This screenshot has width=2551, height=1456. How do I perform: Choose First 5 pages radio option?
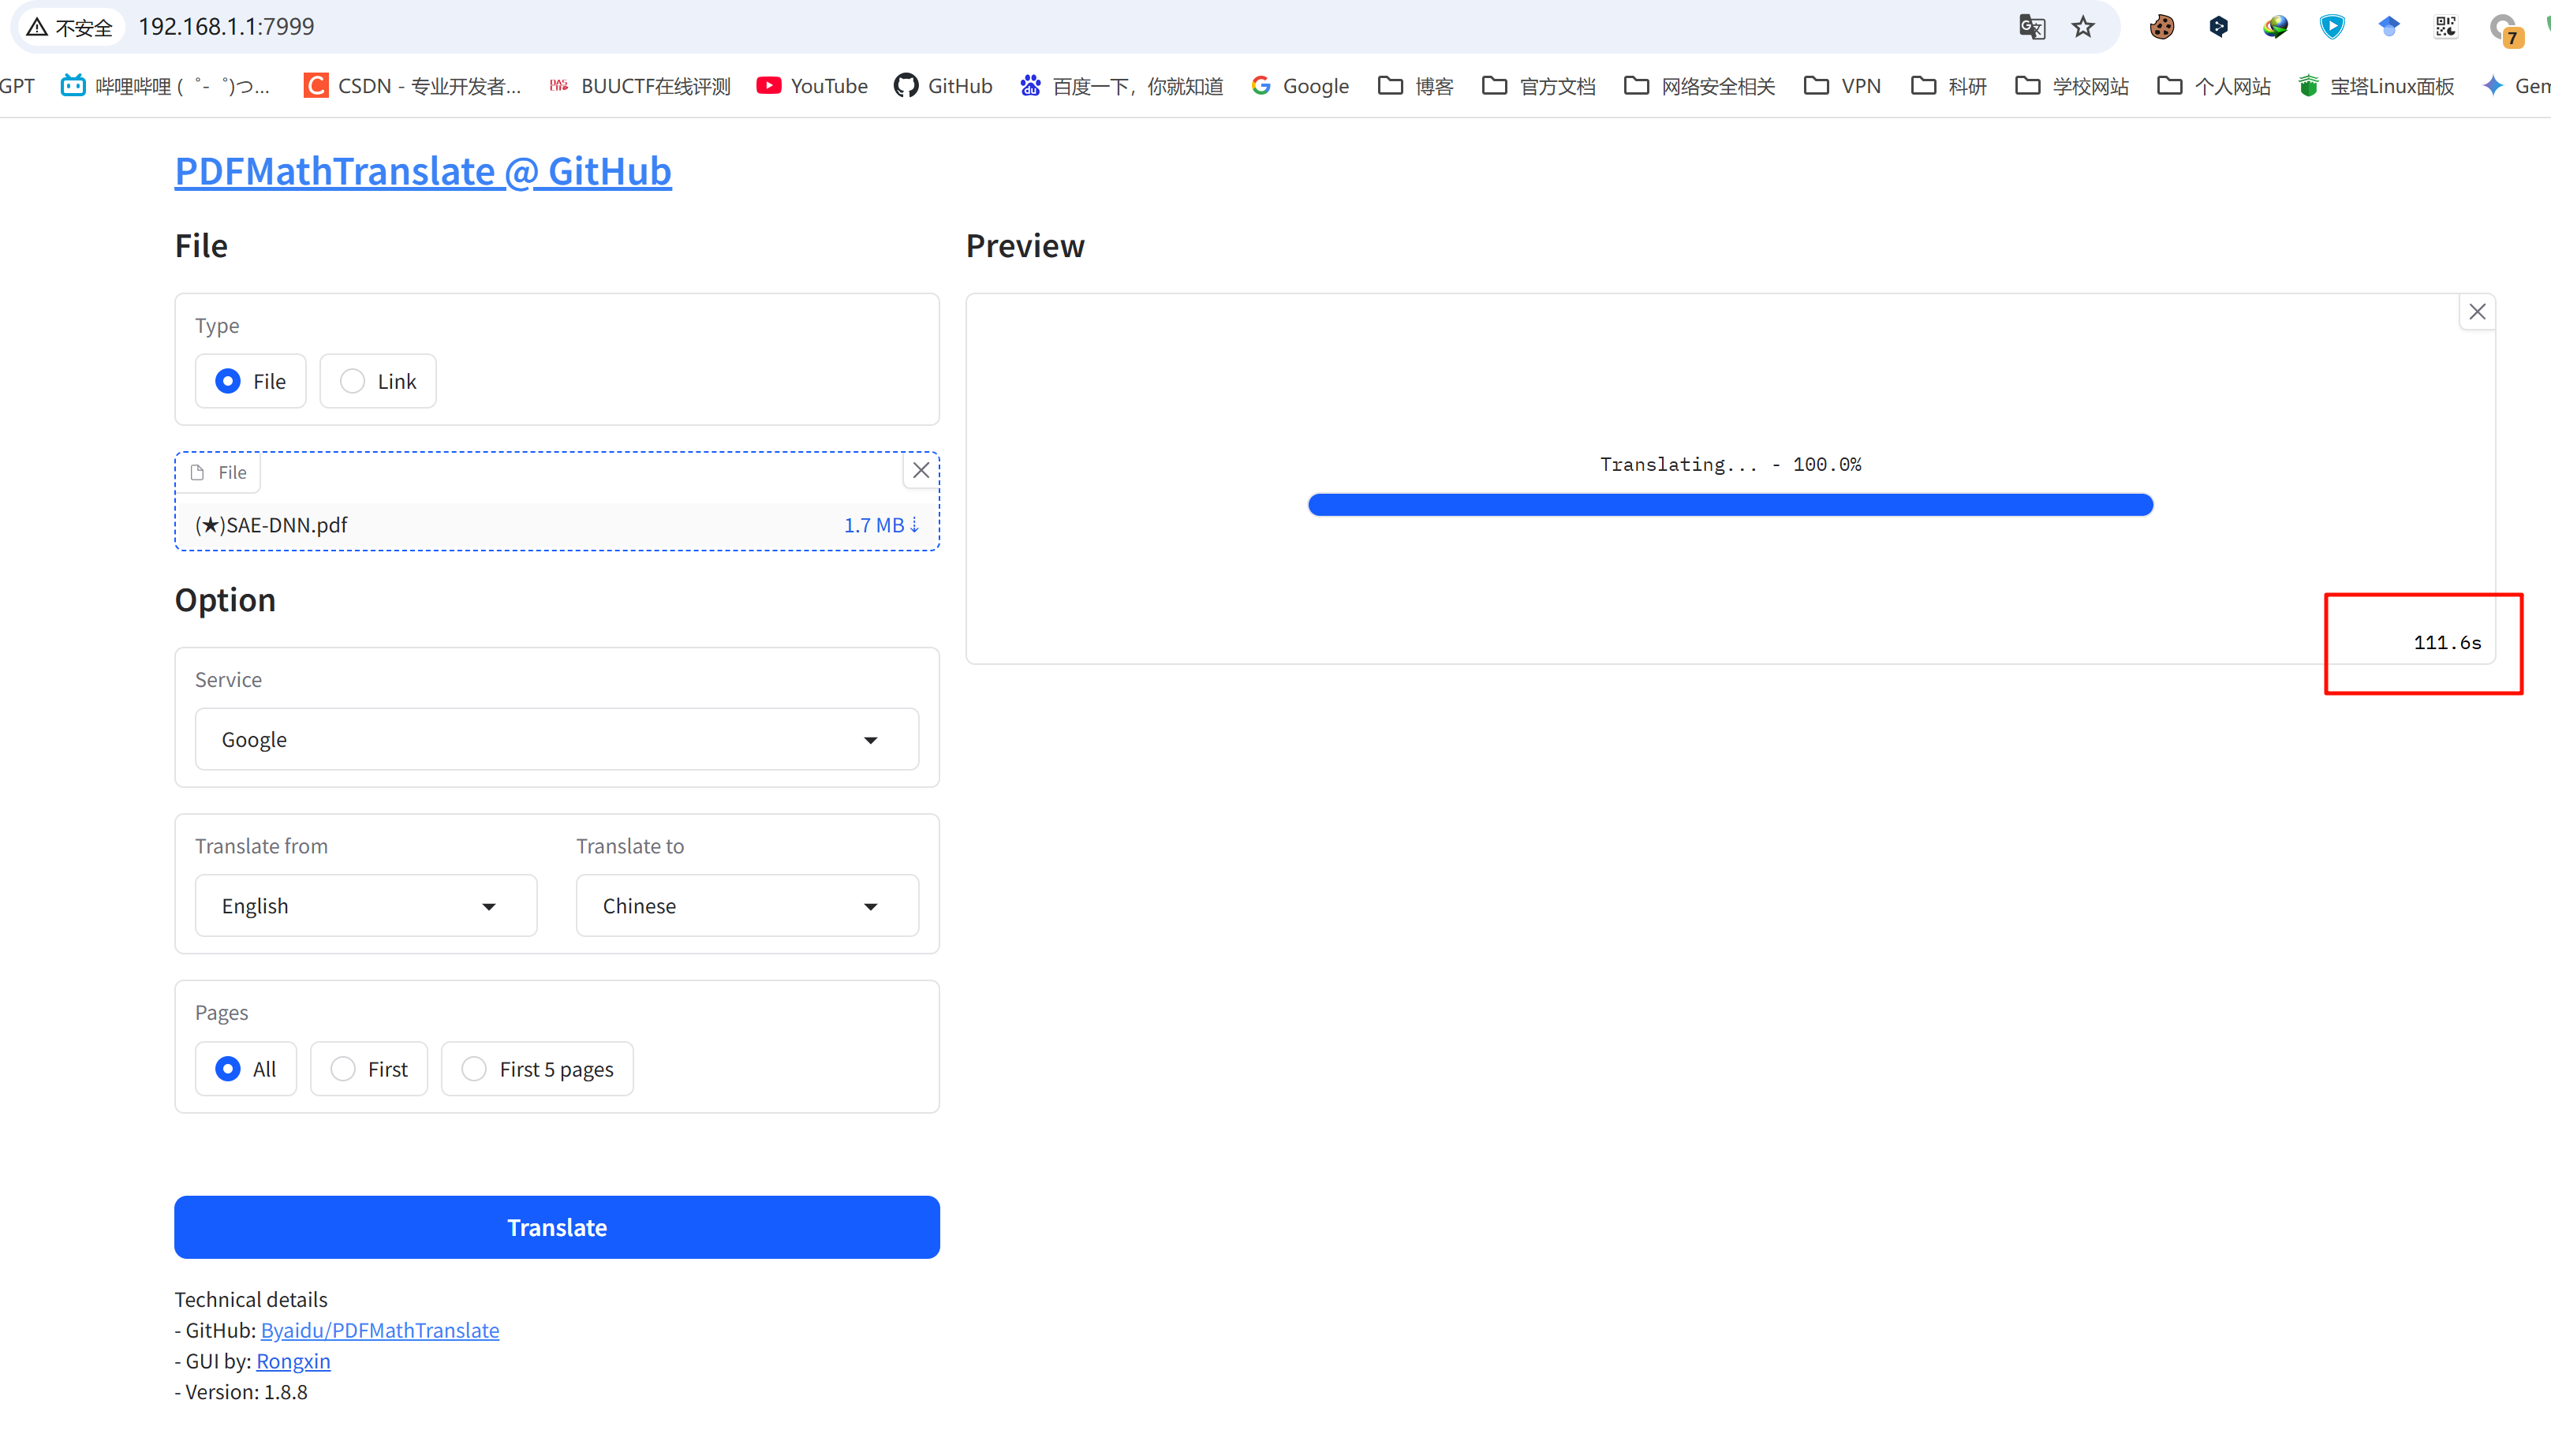pos(474,1069)
